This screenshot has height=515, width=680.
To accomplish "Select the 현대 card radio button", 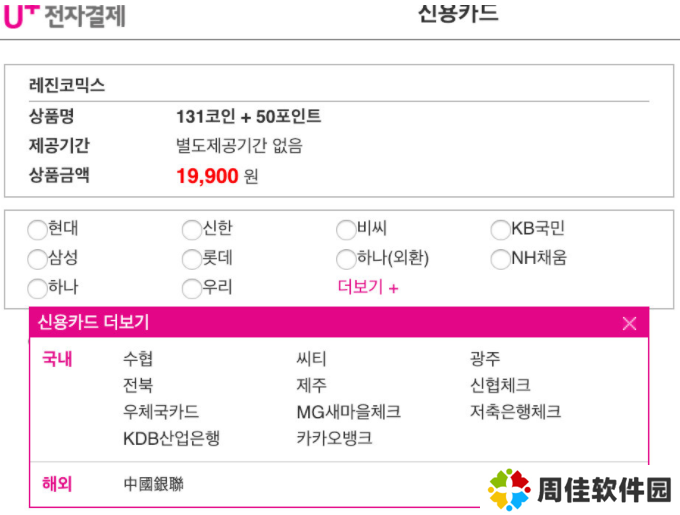I will click(x=37, y=230).
